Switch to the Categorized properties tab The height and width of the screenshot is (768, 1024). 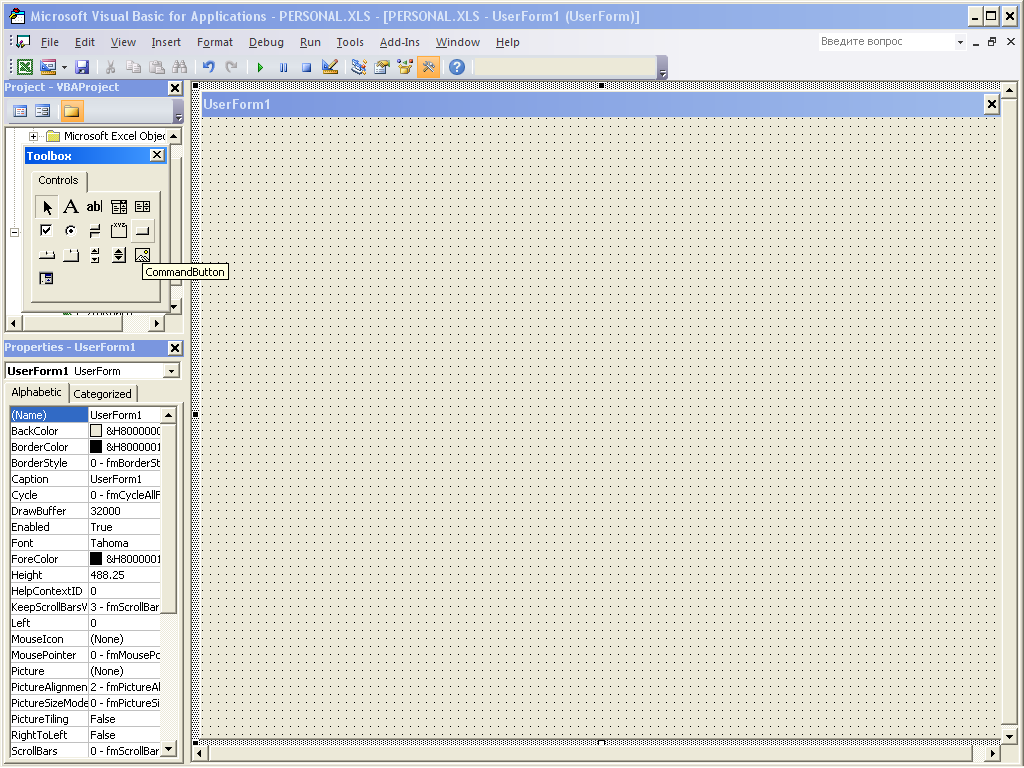103,394
